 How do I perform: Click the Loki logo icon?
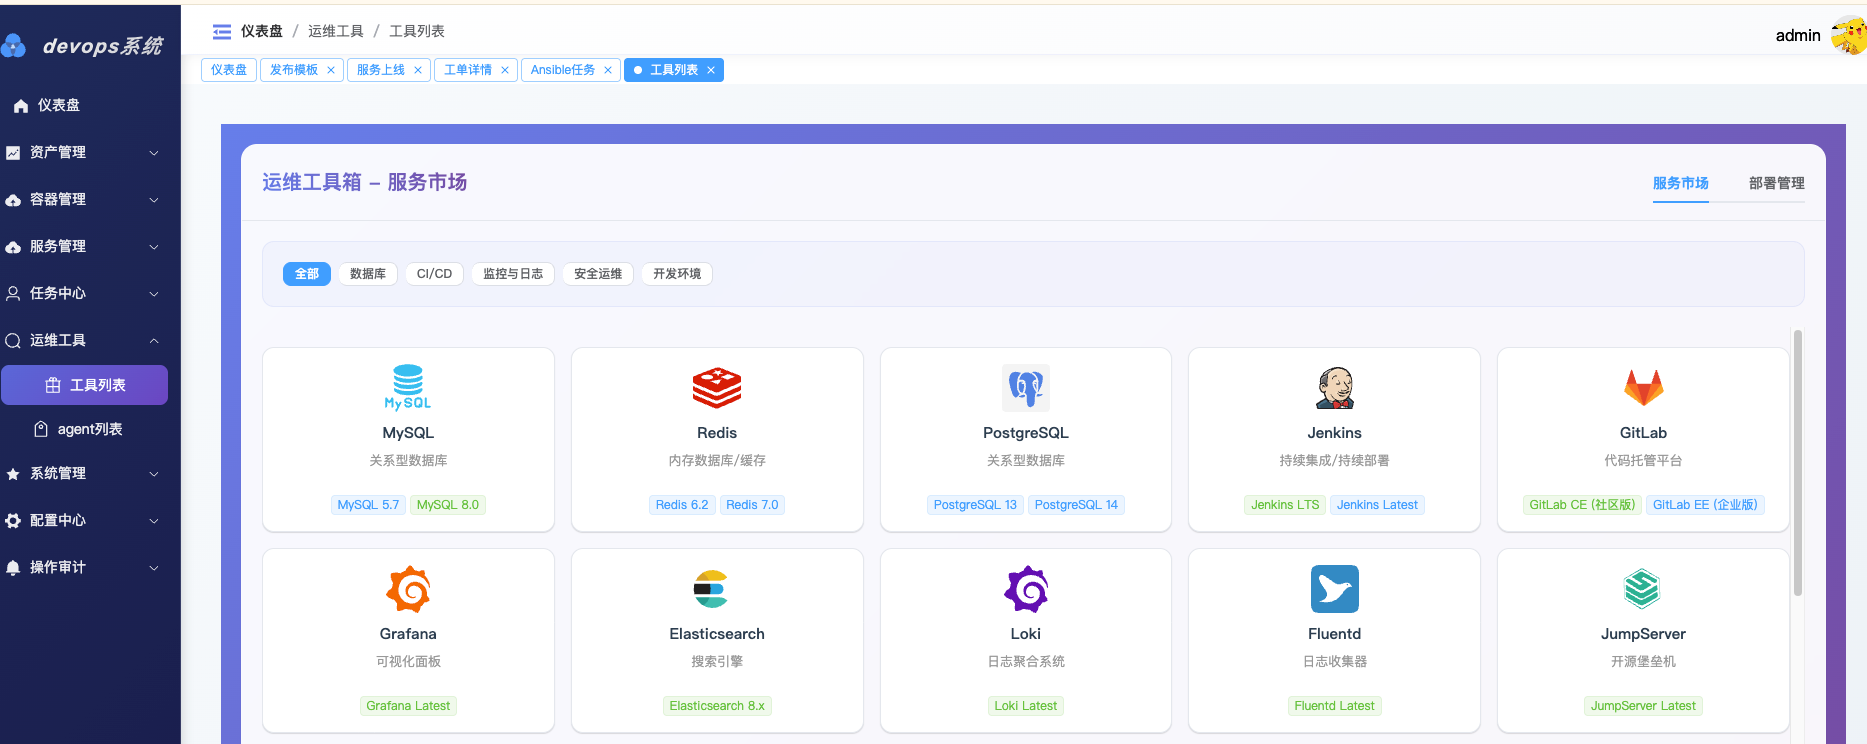click(1026, 589)
